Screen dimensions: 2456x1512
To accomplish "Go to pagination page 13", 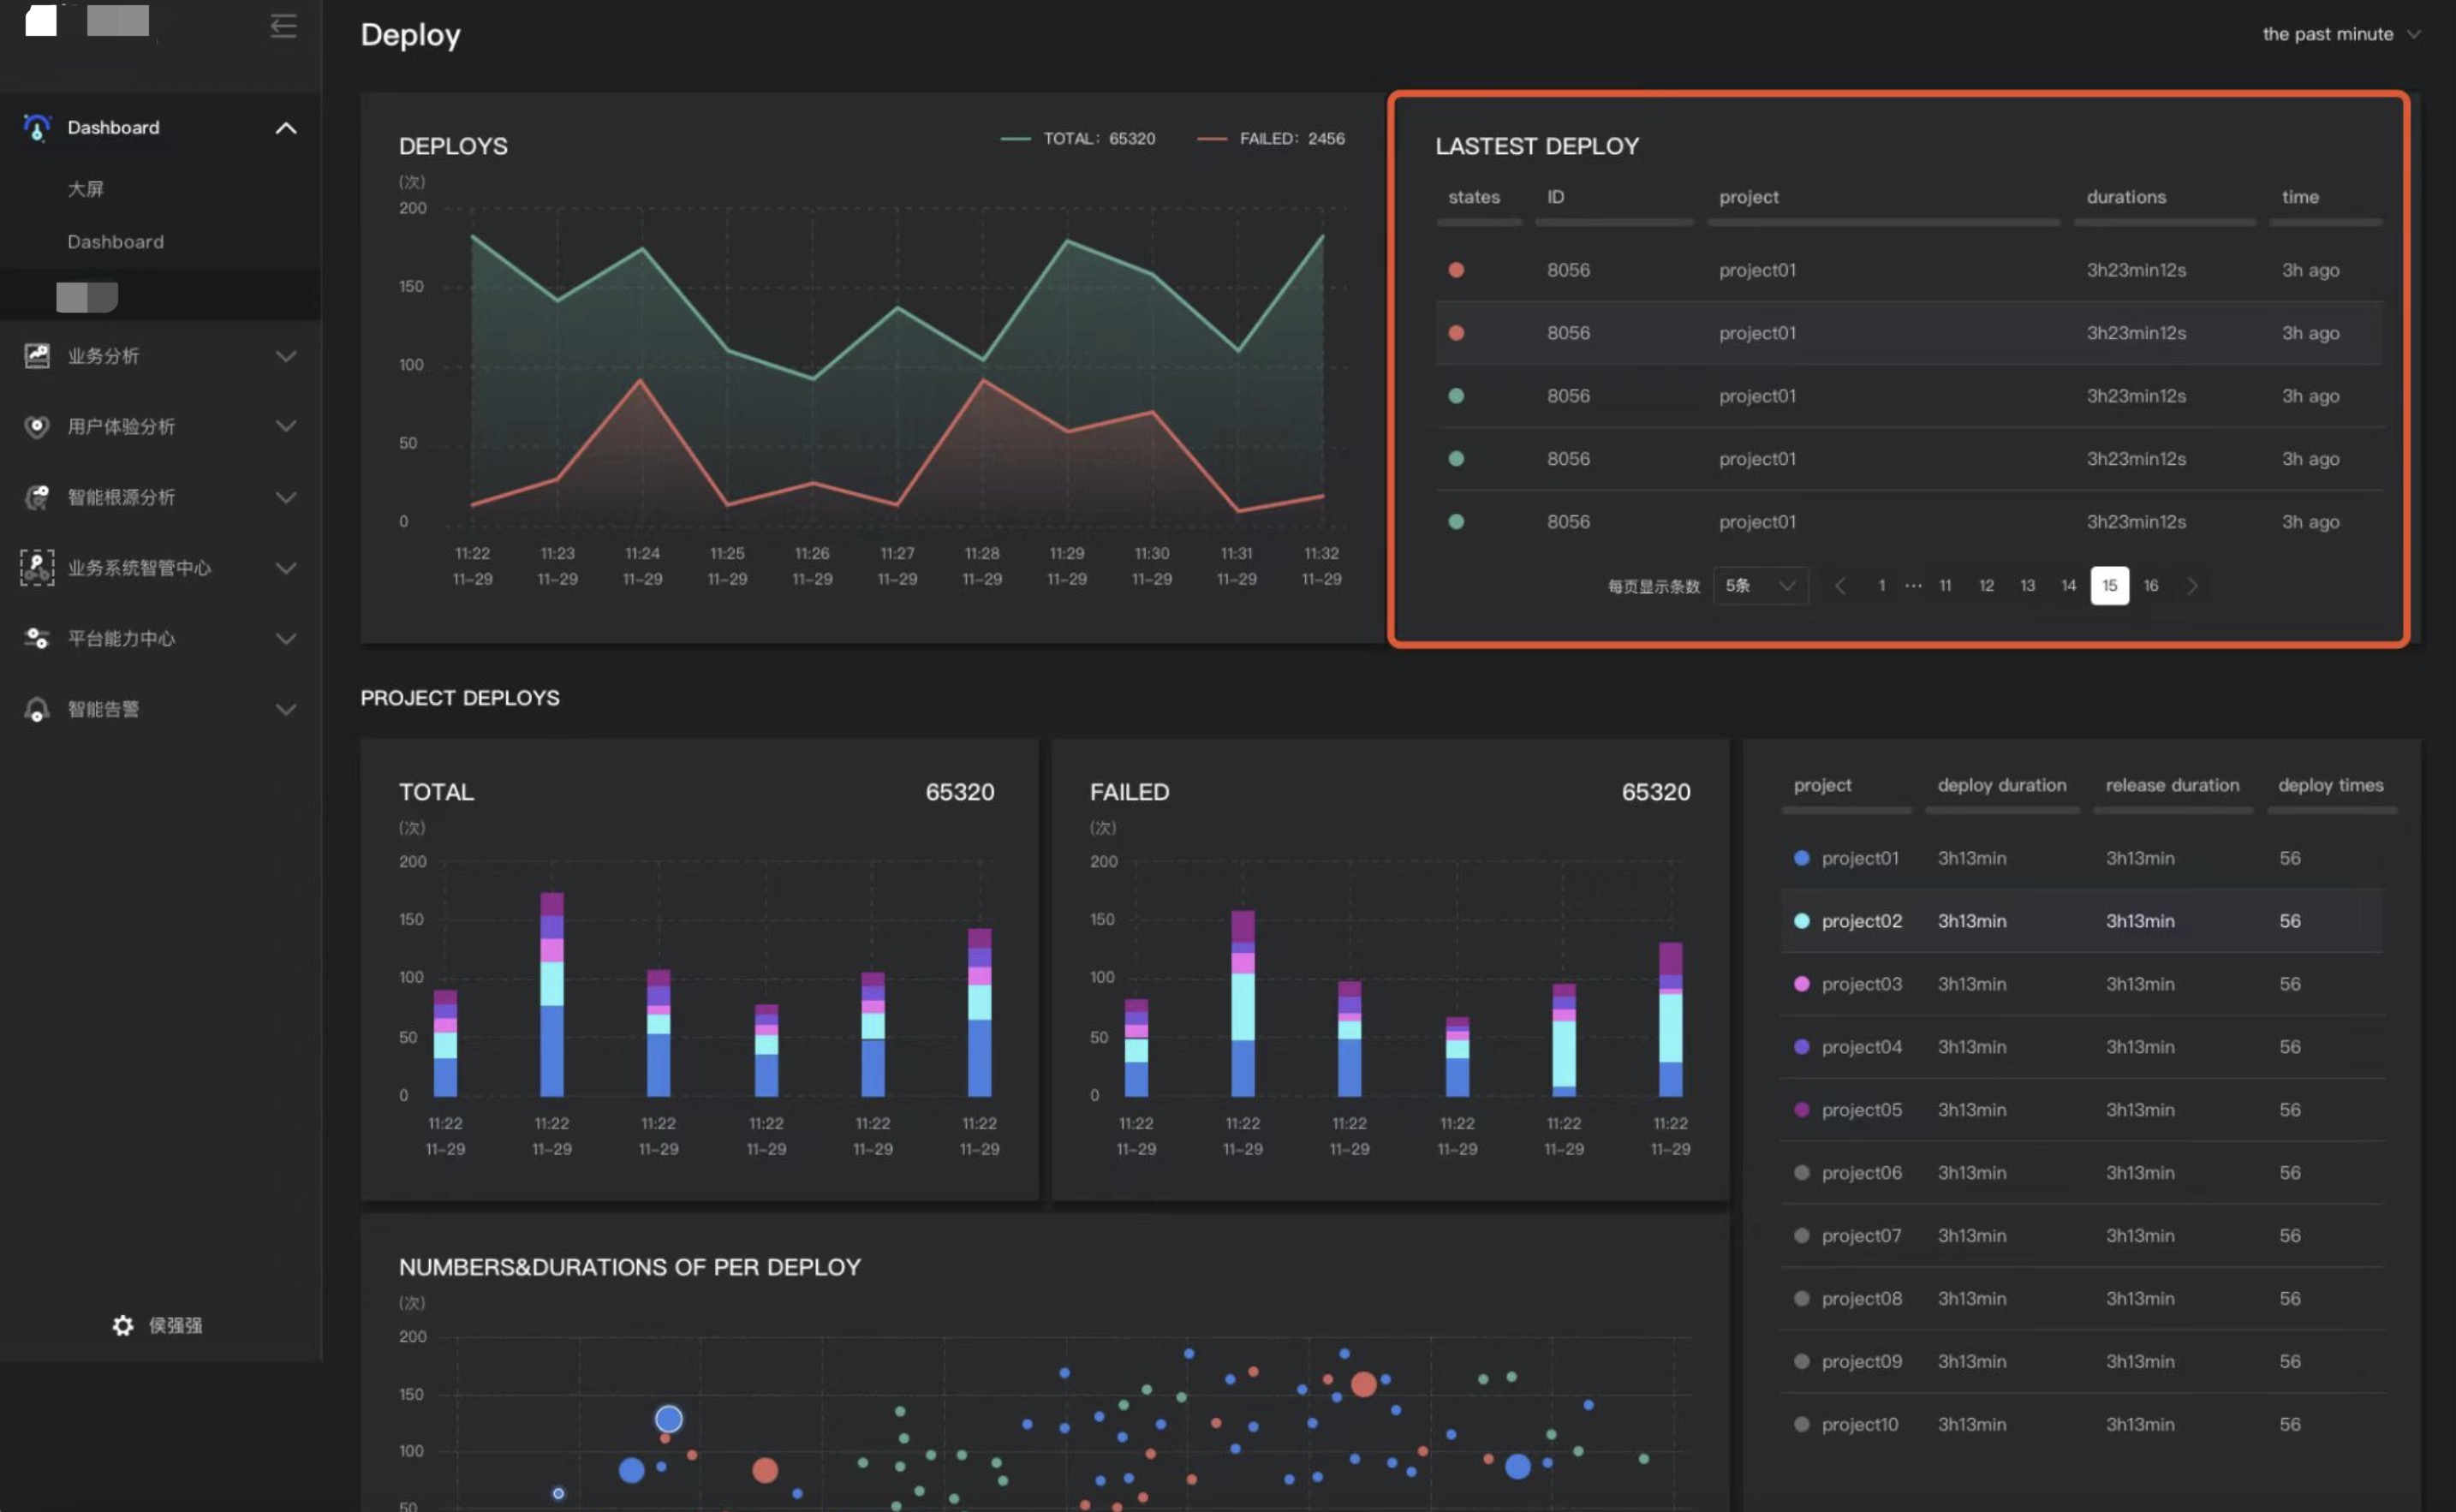I will pos(2027,586).
